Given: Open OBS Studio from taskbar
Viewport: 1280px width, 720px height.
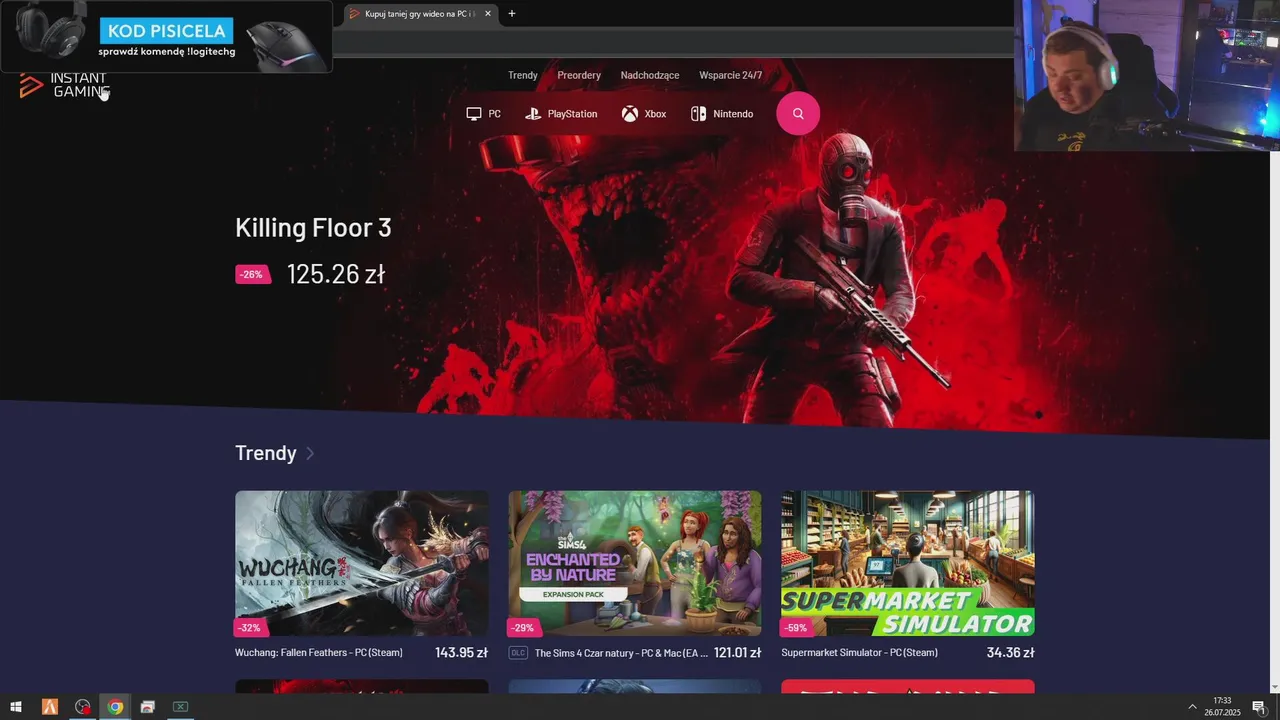Looking at the screenshot, I should (x=83, y=707).
